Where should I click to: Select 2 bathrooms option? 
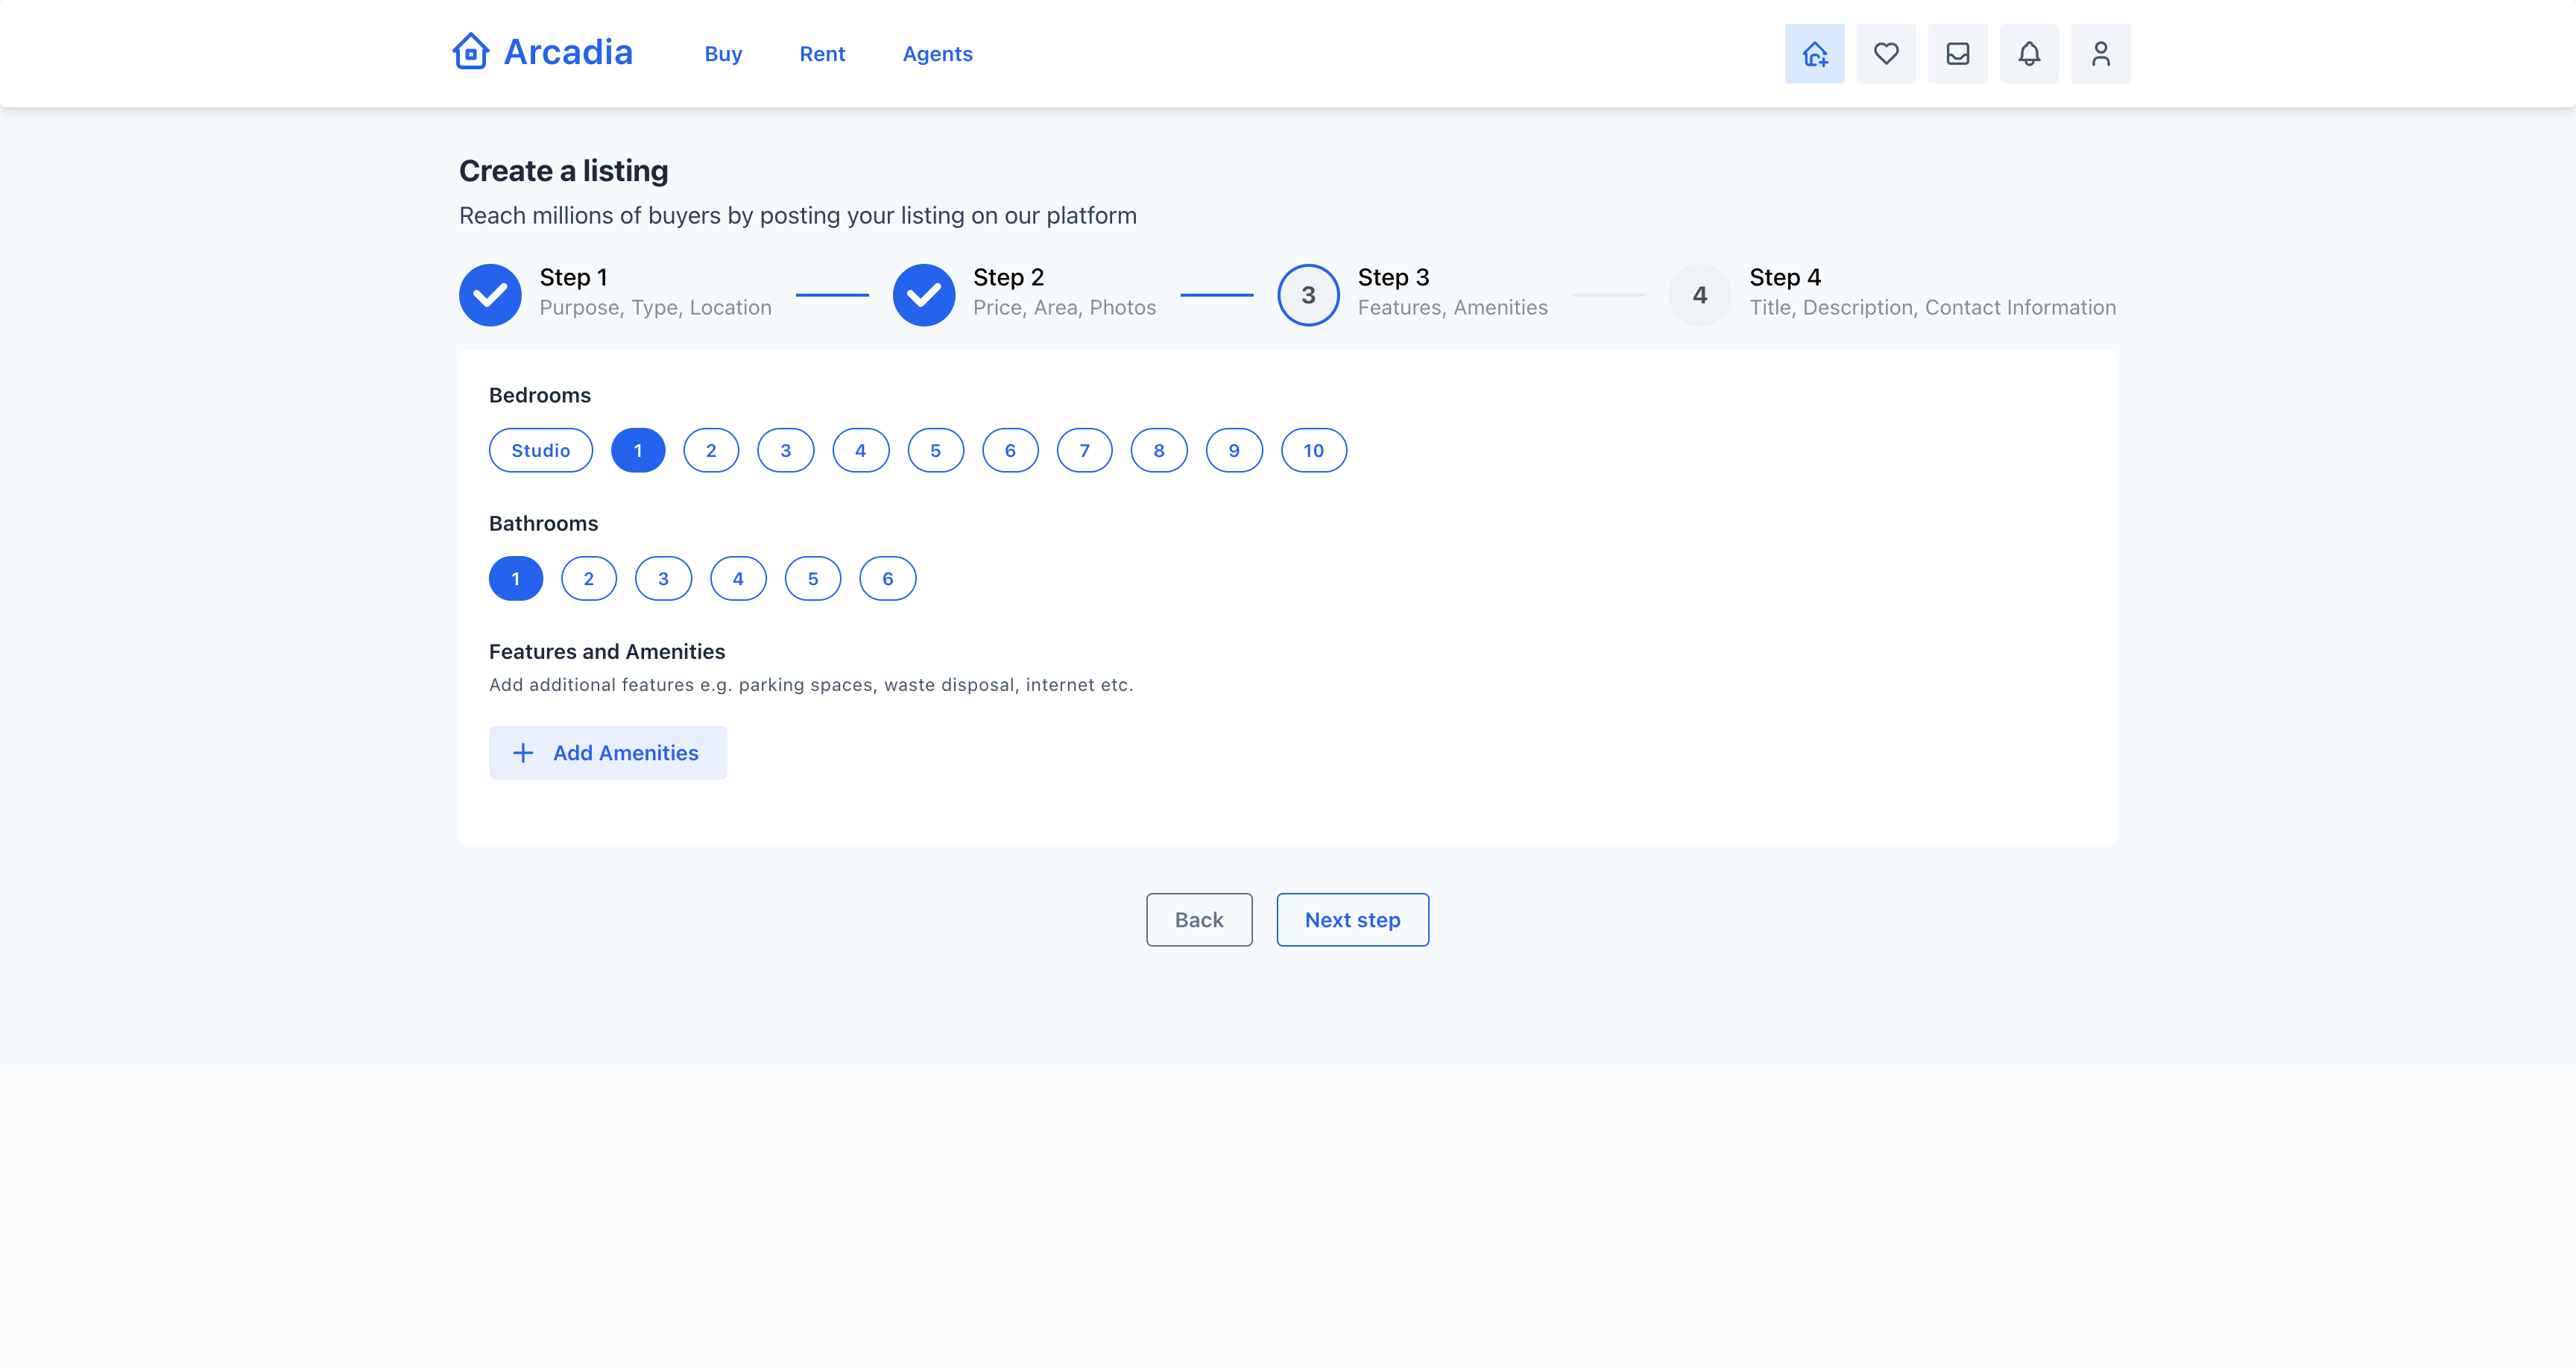click(x=588, y=579)
